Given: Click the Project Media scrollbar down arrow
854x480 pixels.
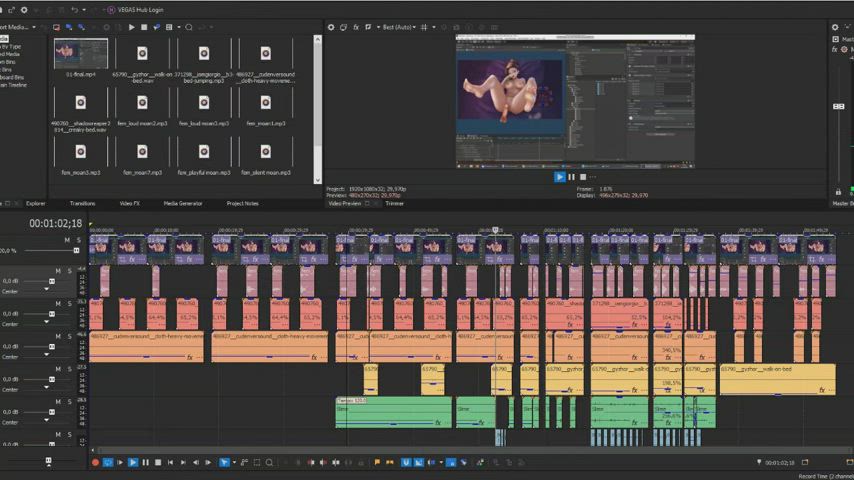Looking at the screenshot, I should 318,180.
